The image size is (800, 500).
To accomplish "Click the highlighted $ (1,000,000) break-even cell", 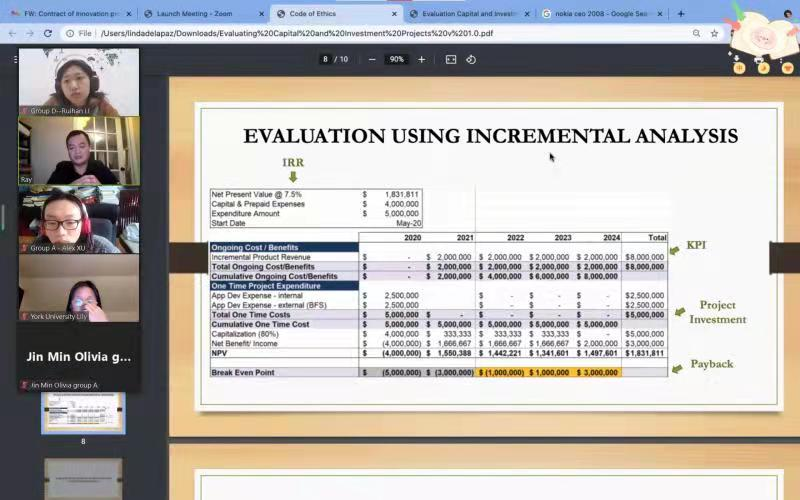I will pos(501,372).
